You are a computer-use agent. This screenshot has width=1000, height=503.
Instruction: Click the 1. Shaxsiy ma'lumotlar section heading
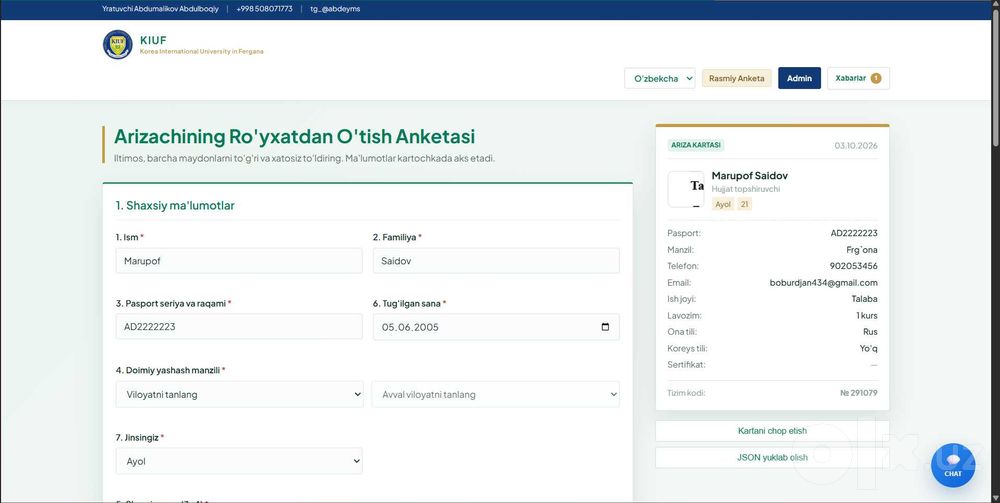[175, 205]
